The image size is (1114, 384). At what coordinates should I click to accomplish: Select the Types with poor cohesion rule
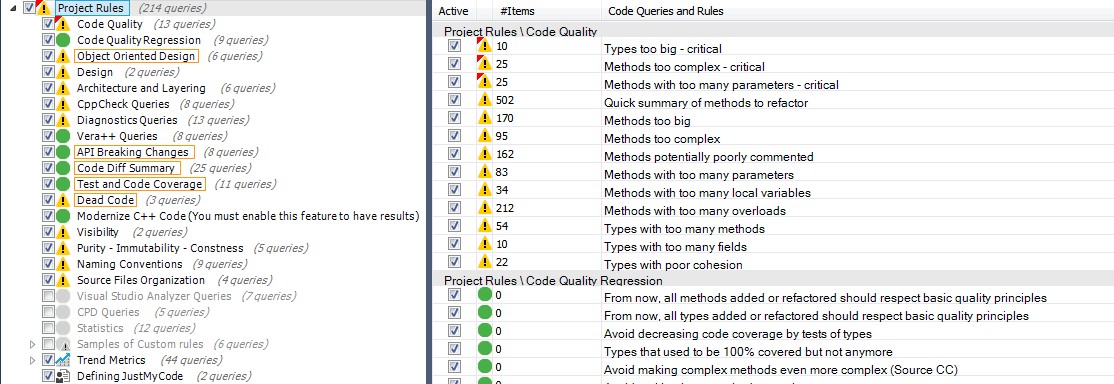tap(673, 265)
